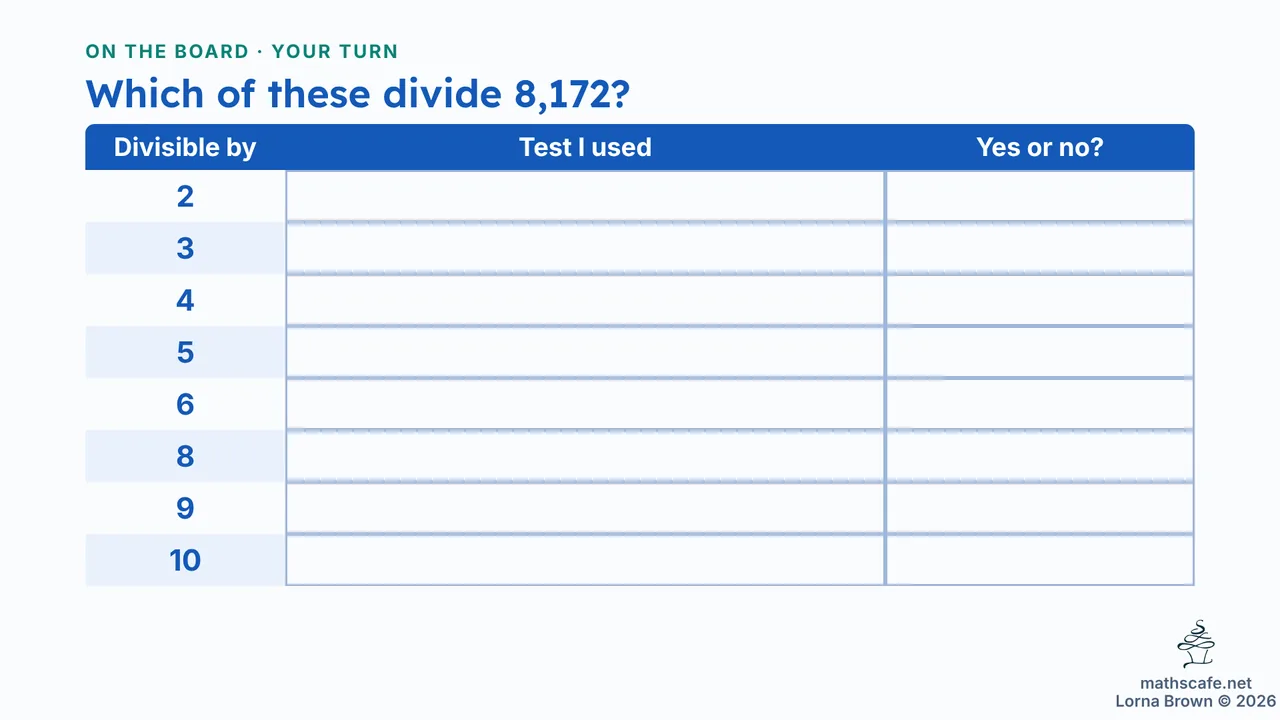Click the yes/no answer box for 6
The width and height of the screenshot is (1280, 720).
click(x=1039, y=404)
